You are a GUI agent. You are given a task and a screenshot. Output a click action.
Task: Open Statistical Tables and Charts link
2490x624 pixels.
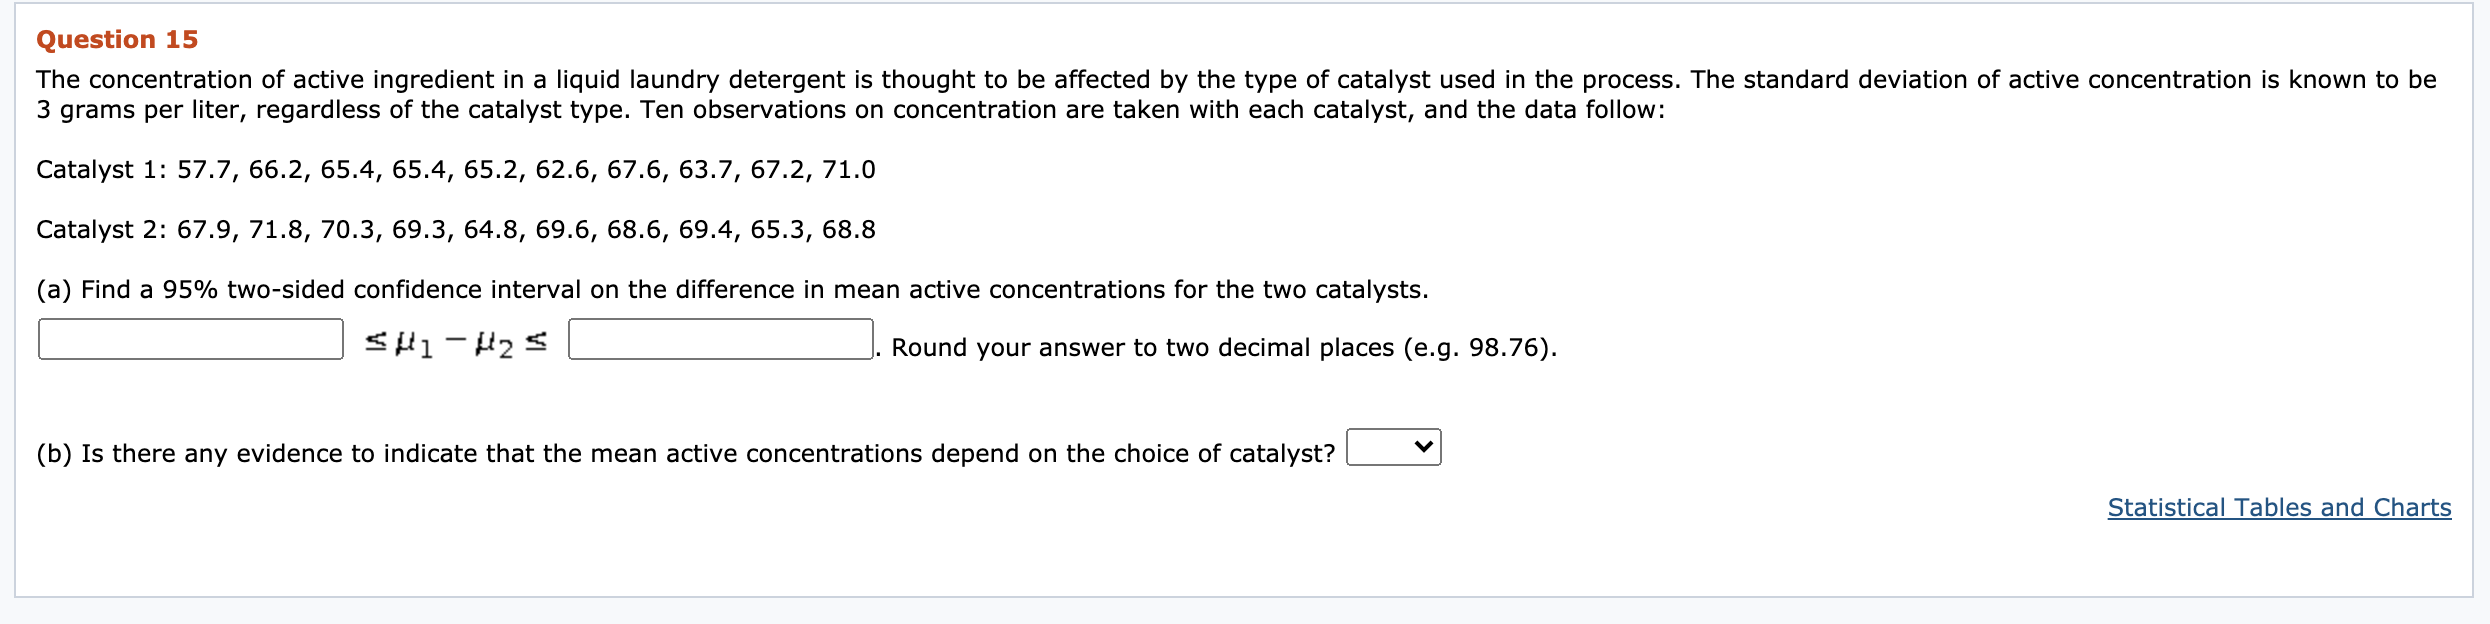point(2279,508)
